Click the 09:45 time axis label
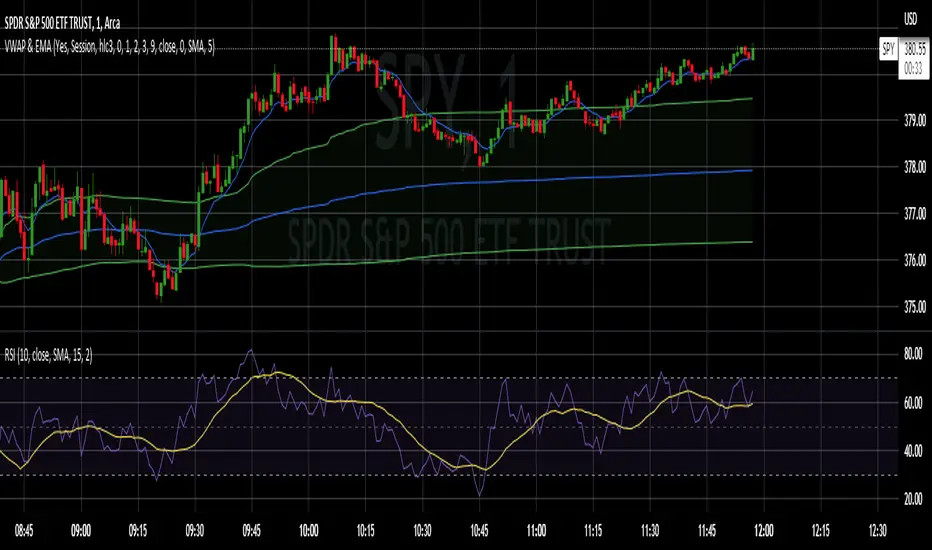This screenshot has height=550, width=932. tap(251, 530)
